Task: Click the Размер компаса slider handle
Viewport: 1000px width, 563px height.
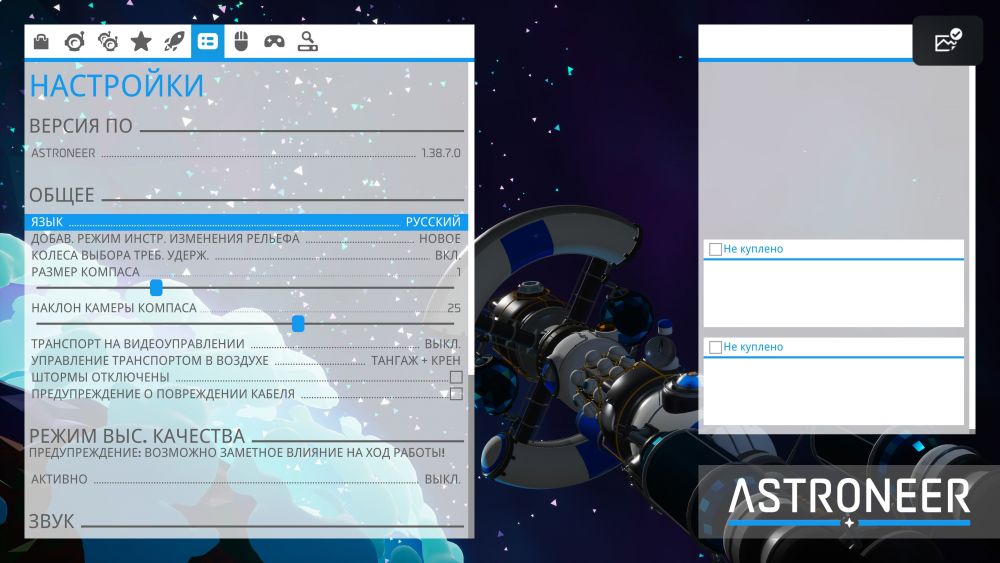Action: point(156,288)
